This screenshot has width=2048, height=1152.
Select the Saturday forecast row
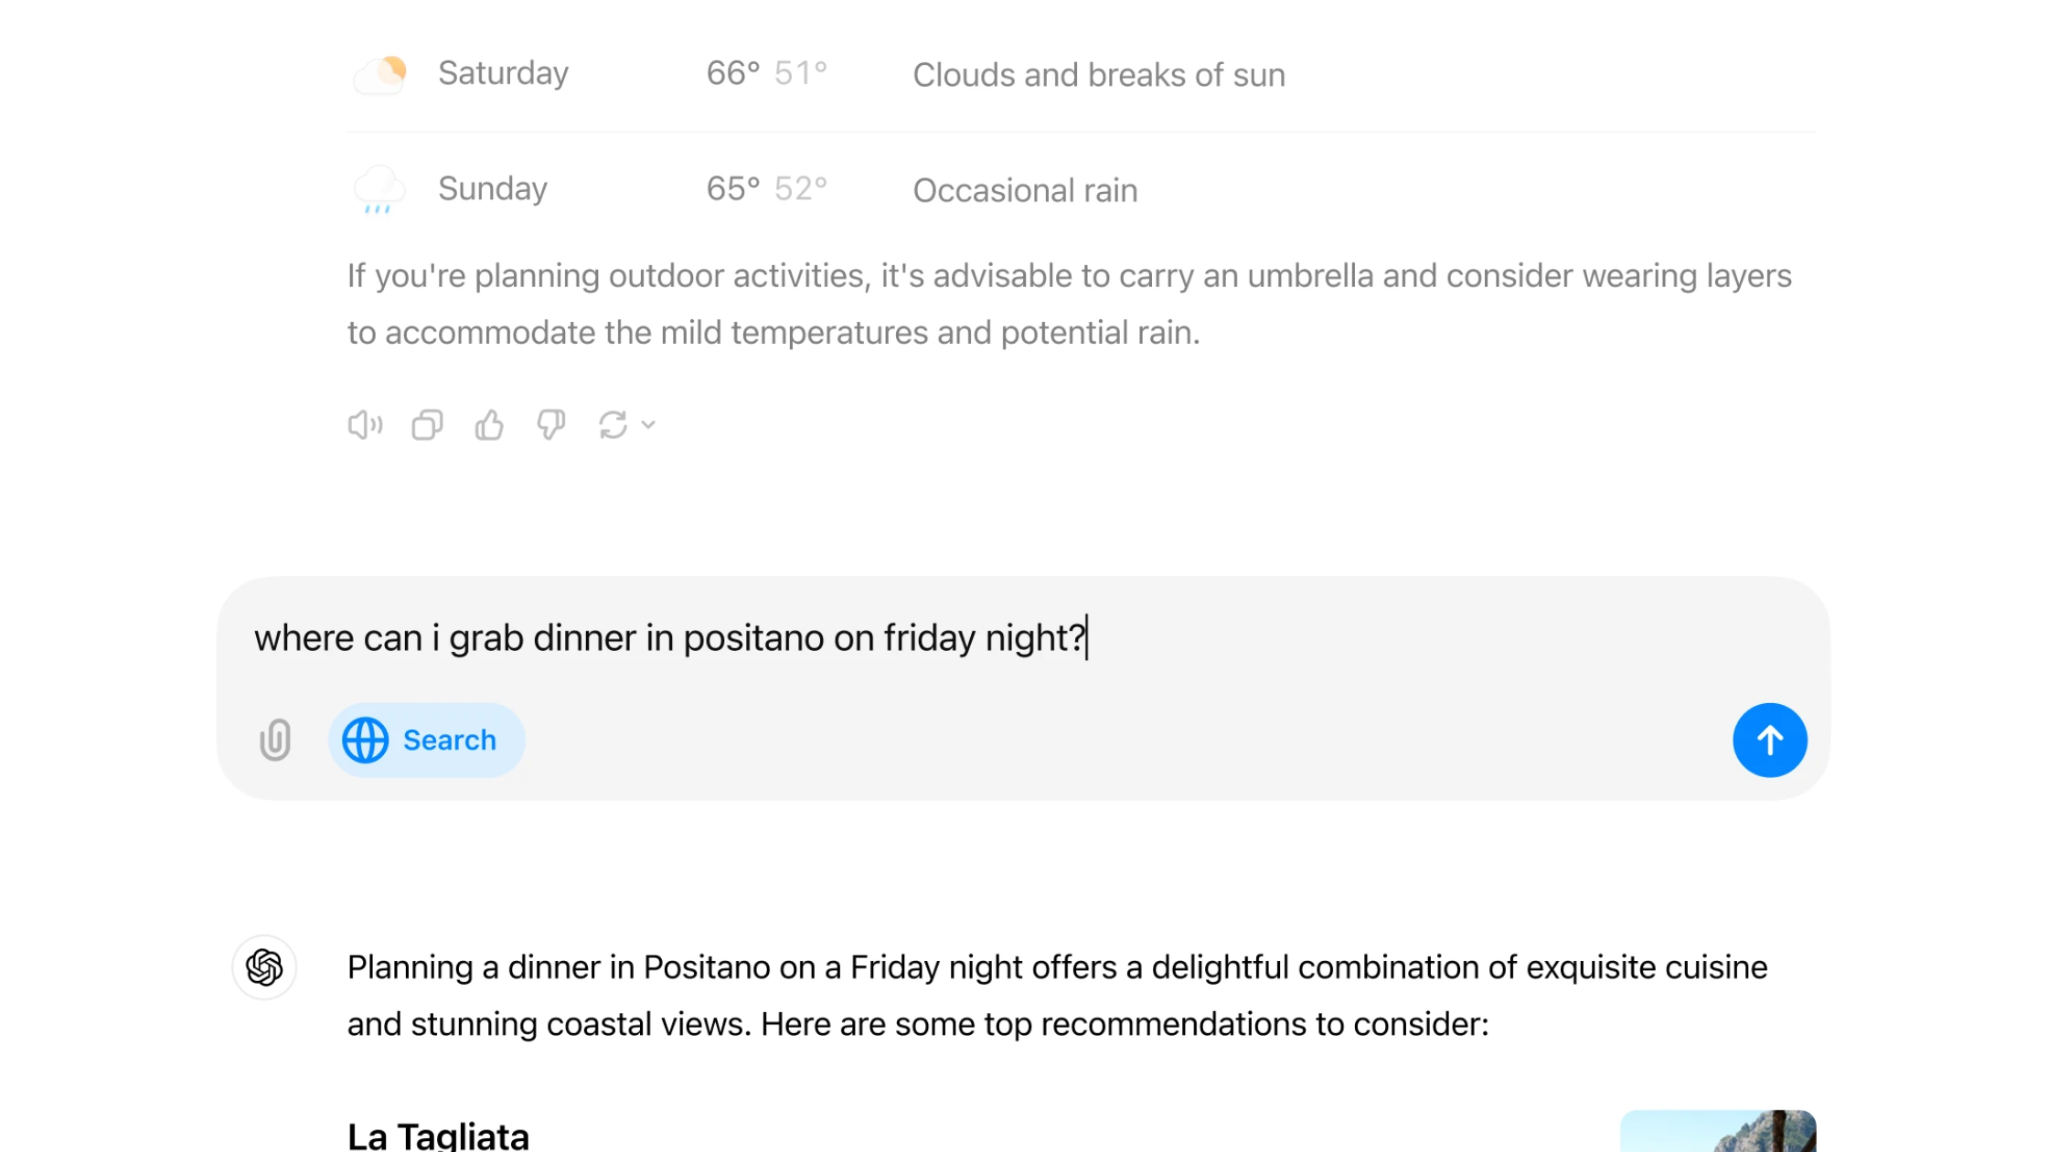[x=1081, y=74]
